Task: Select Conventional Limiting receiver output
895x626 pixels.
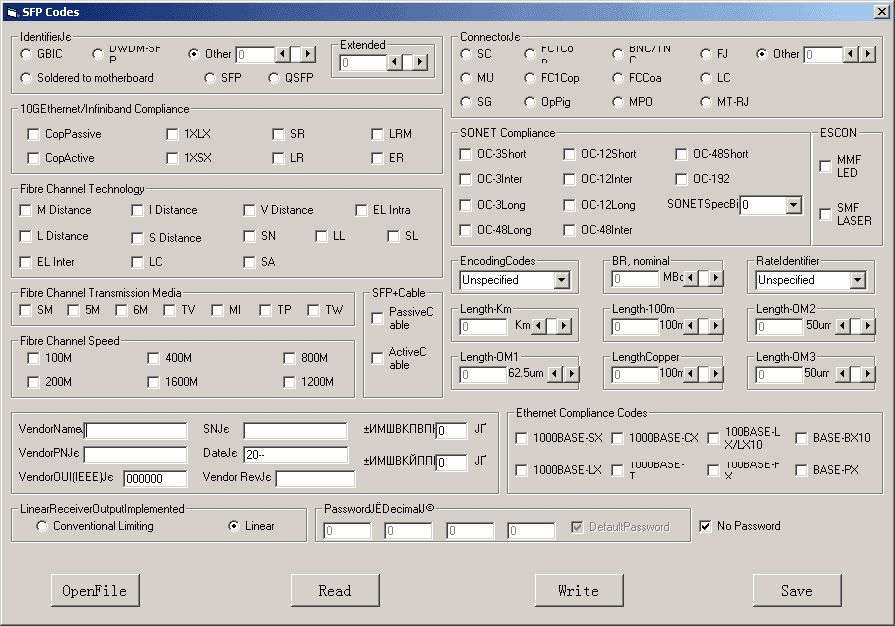Action: click(x=42, y=526)
